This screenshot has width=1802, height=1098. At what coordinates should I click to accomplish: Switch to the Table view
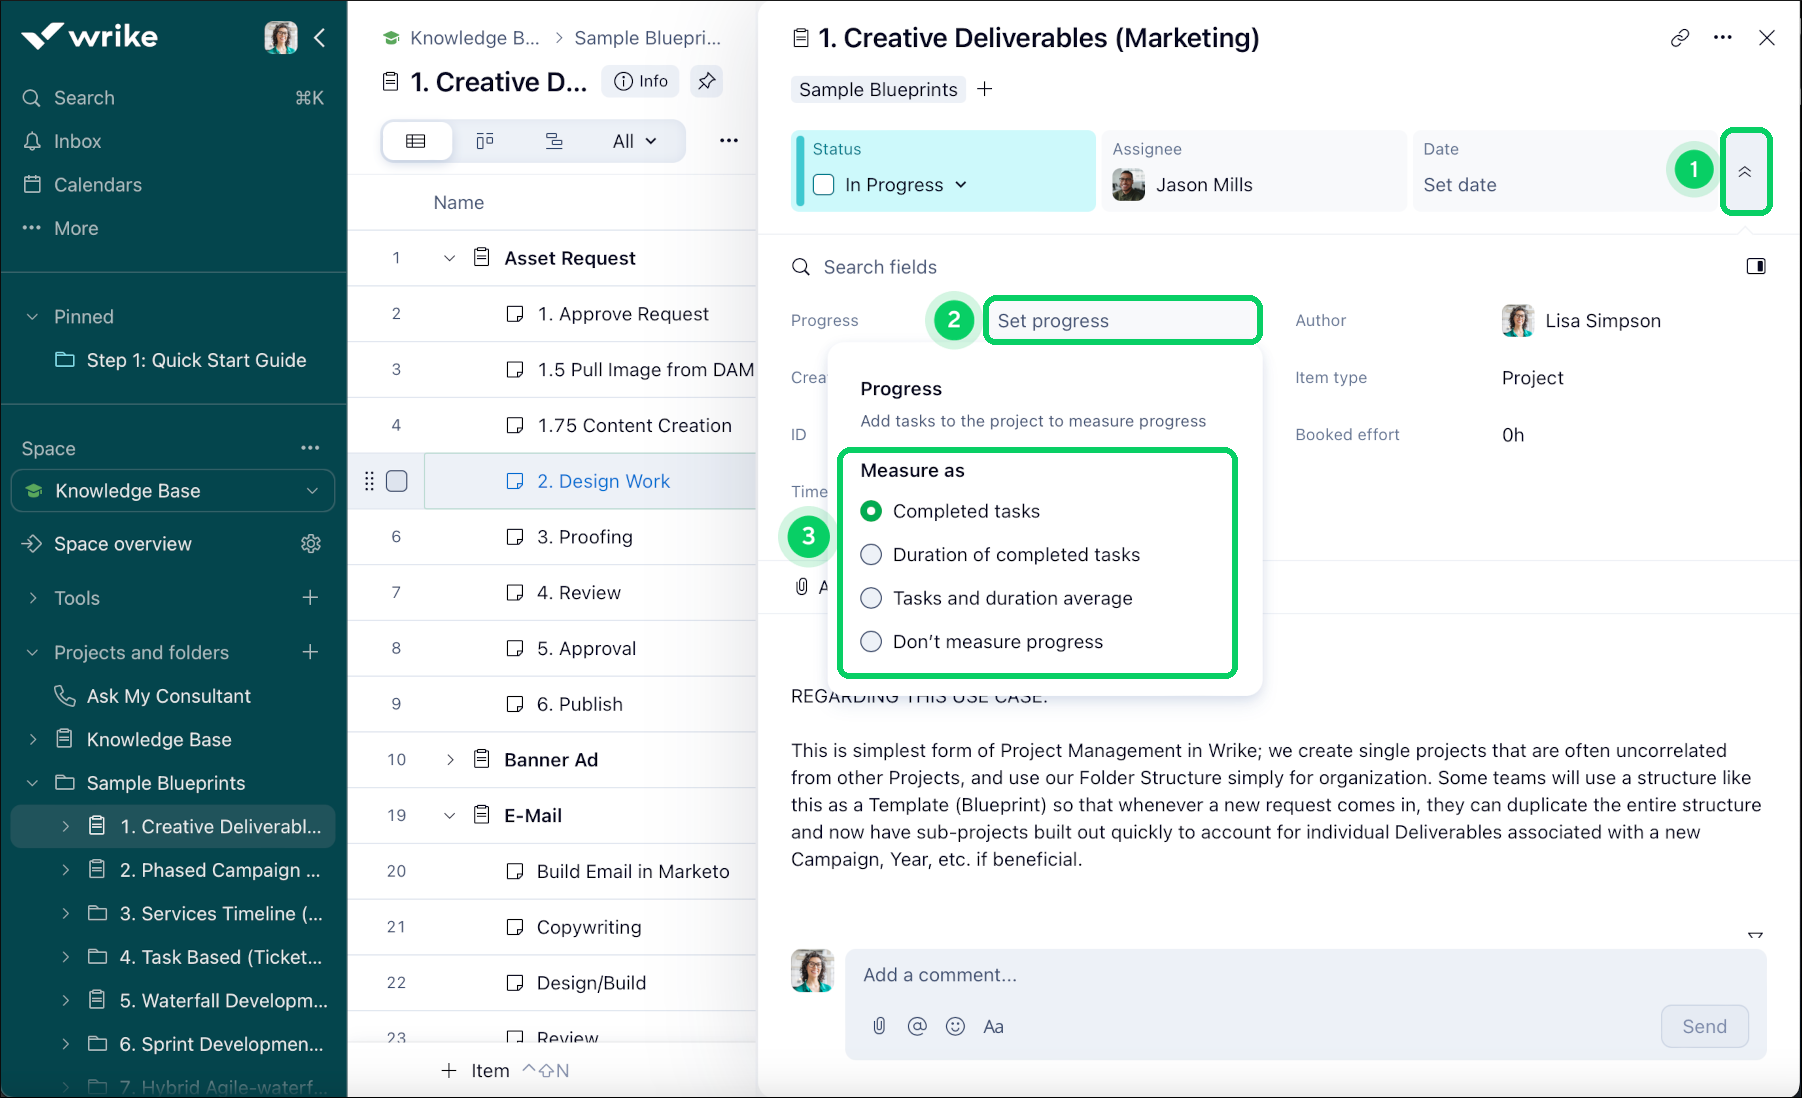417,140
